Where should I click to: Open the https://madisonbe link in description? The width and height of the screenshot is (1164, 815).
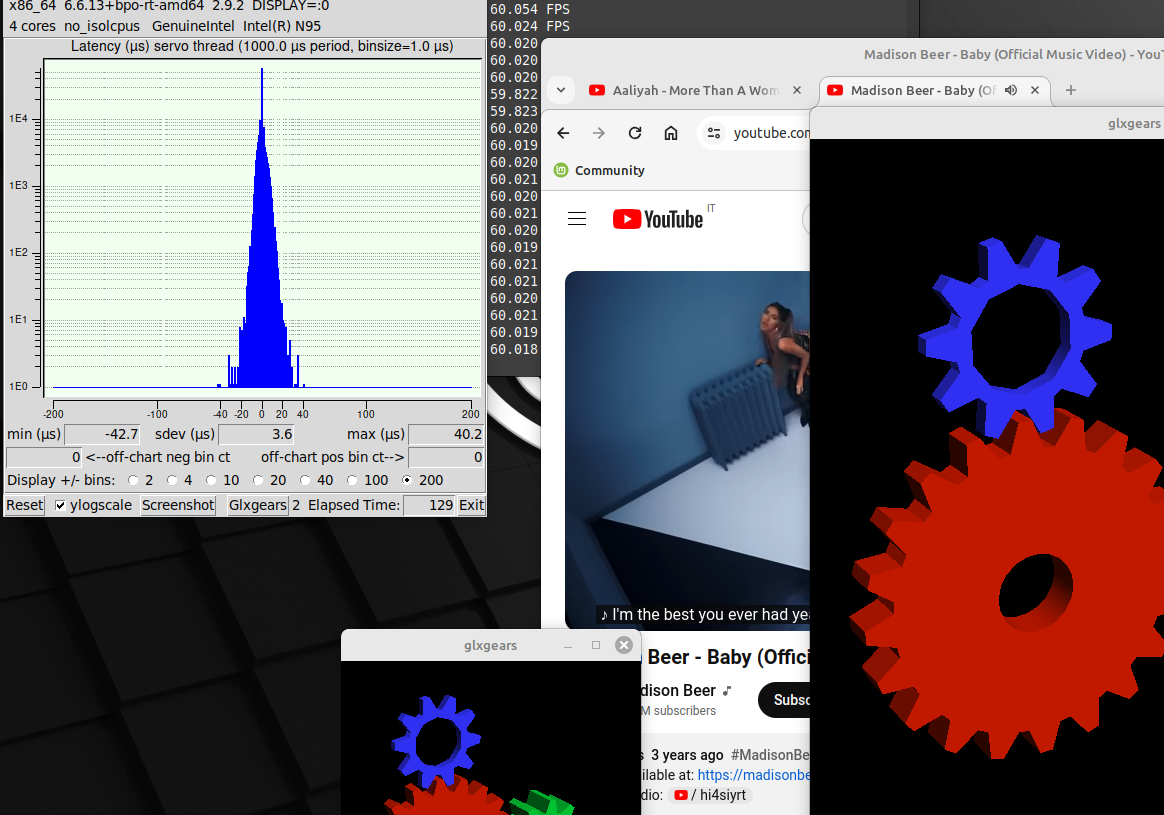point(753,775)
